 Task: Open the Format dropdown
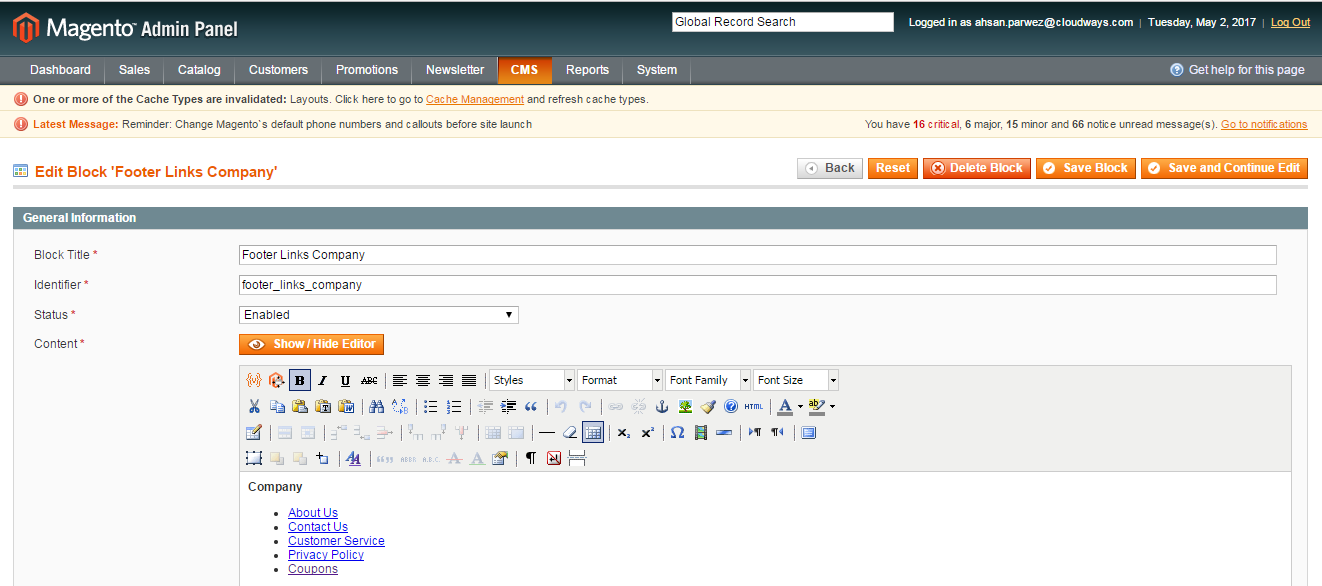point(620,380)
